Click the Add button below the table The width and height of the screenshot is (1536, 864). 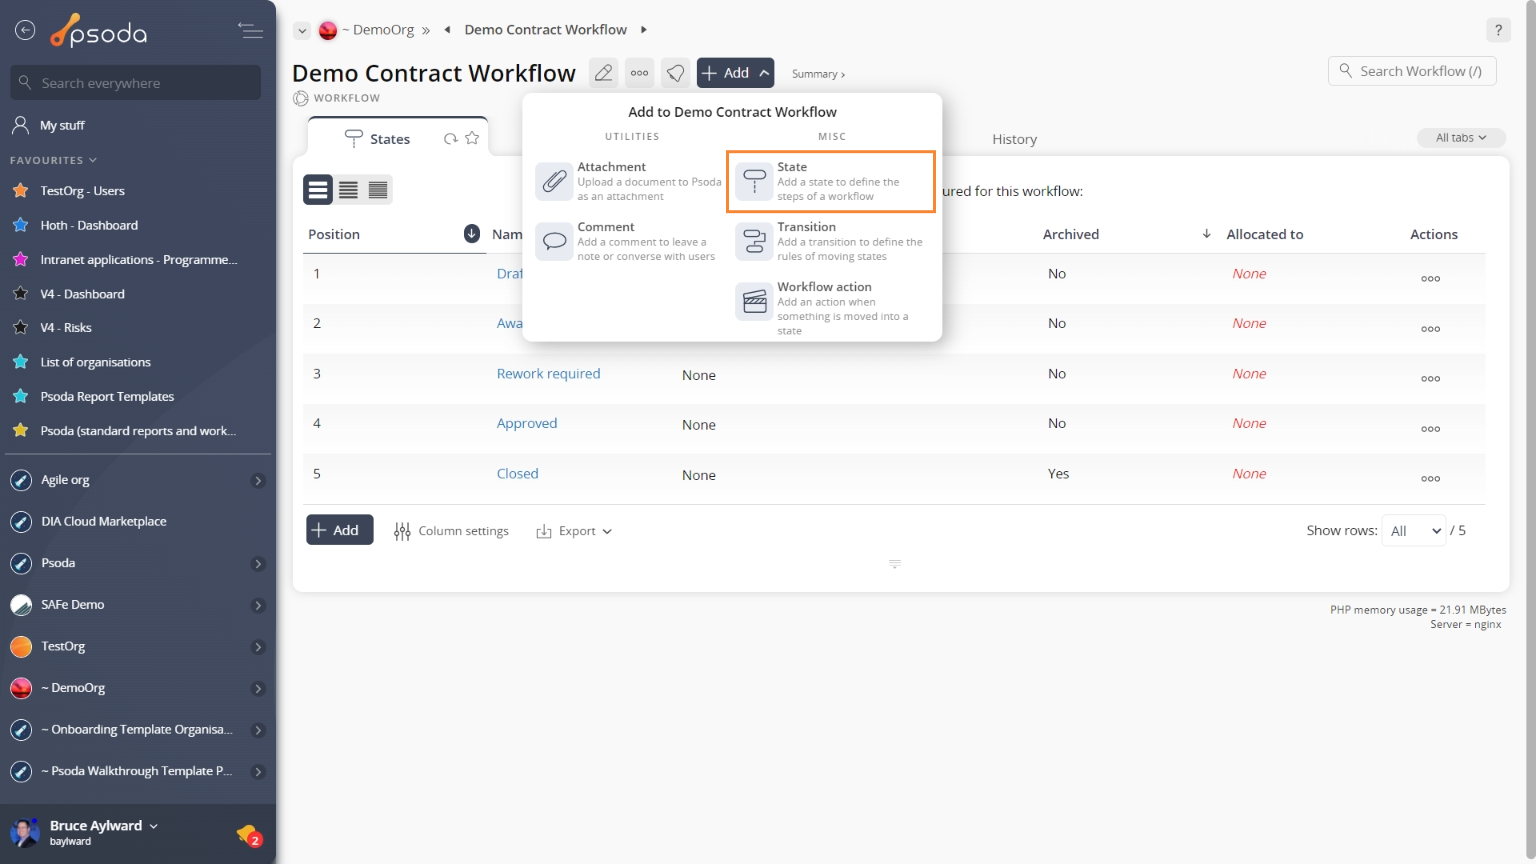tap(340, 530)
